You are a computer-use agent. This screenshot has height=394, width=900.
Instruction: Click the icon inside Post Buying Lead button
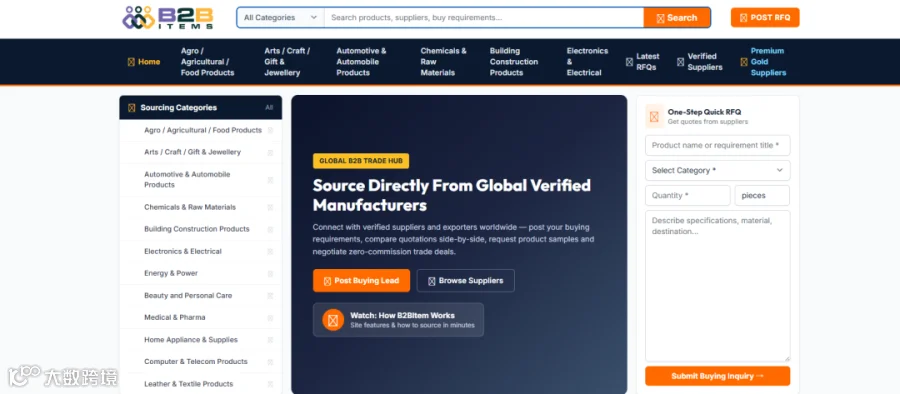pyautogui.click(x=328, y=281)
